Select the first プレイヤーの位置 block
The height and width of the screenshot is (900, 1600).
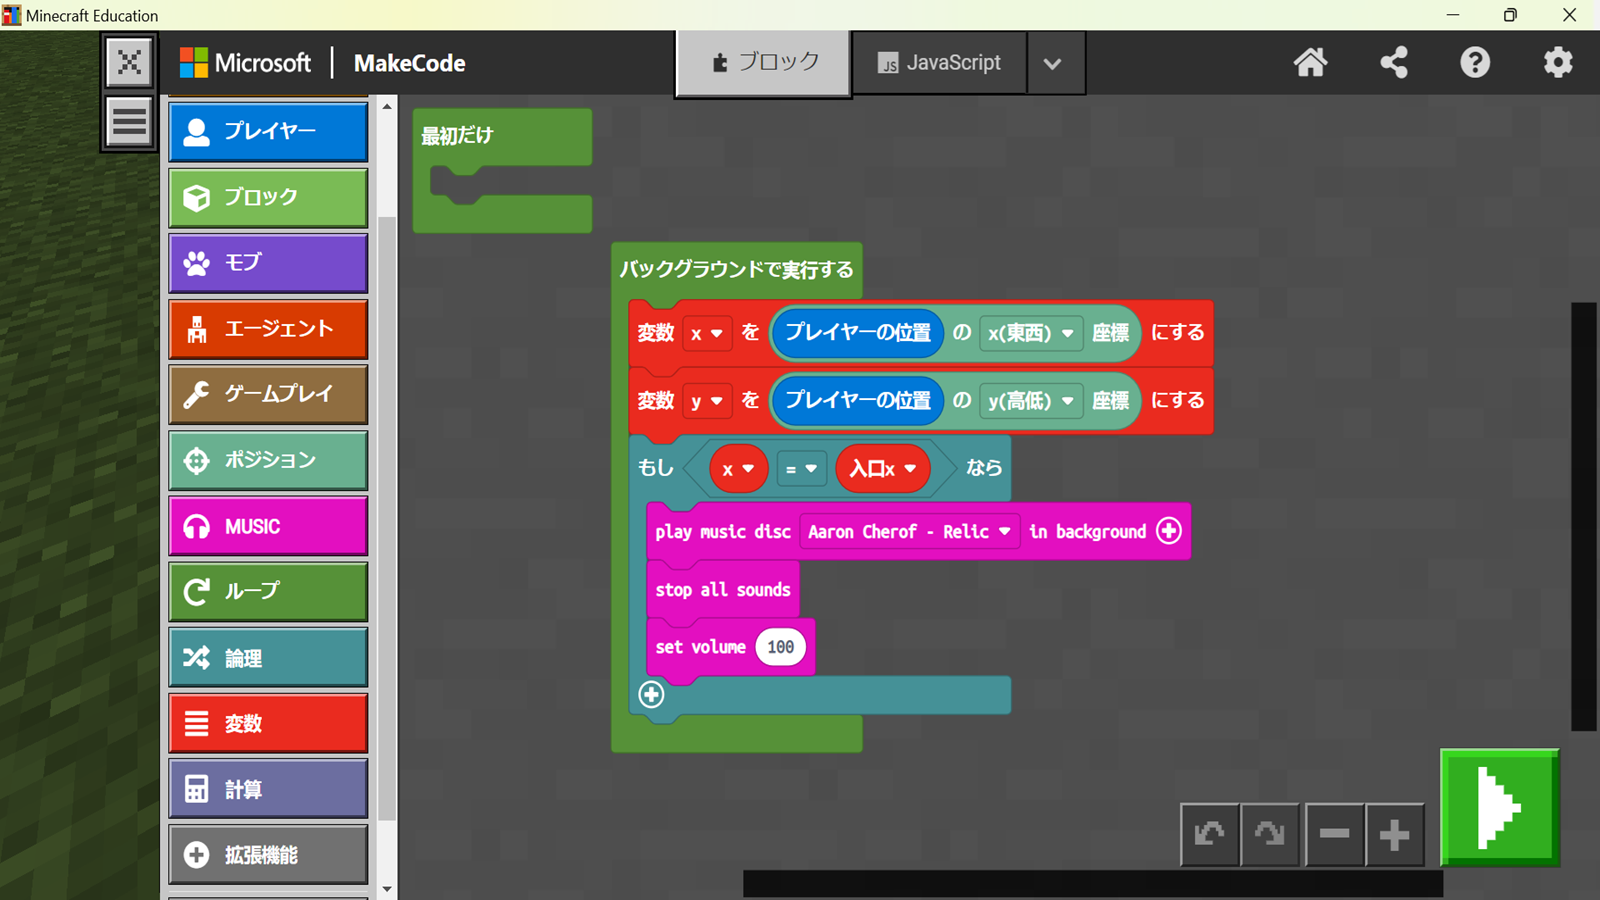click(x=858, y=333)
